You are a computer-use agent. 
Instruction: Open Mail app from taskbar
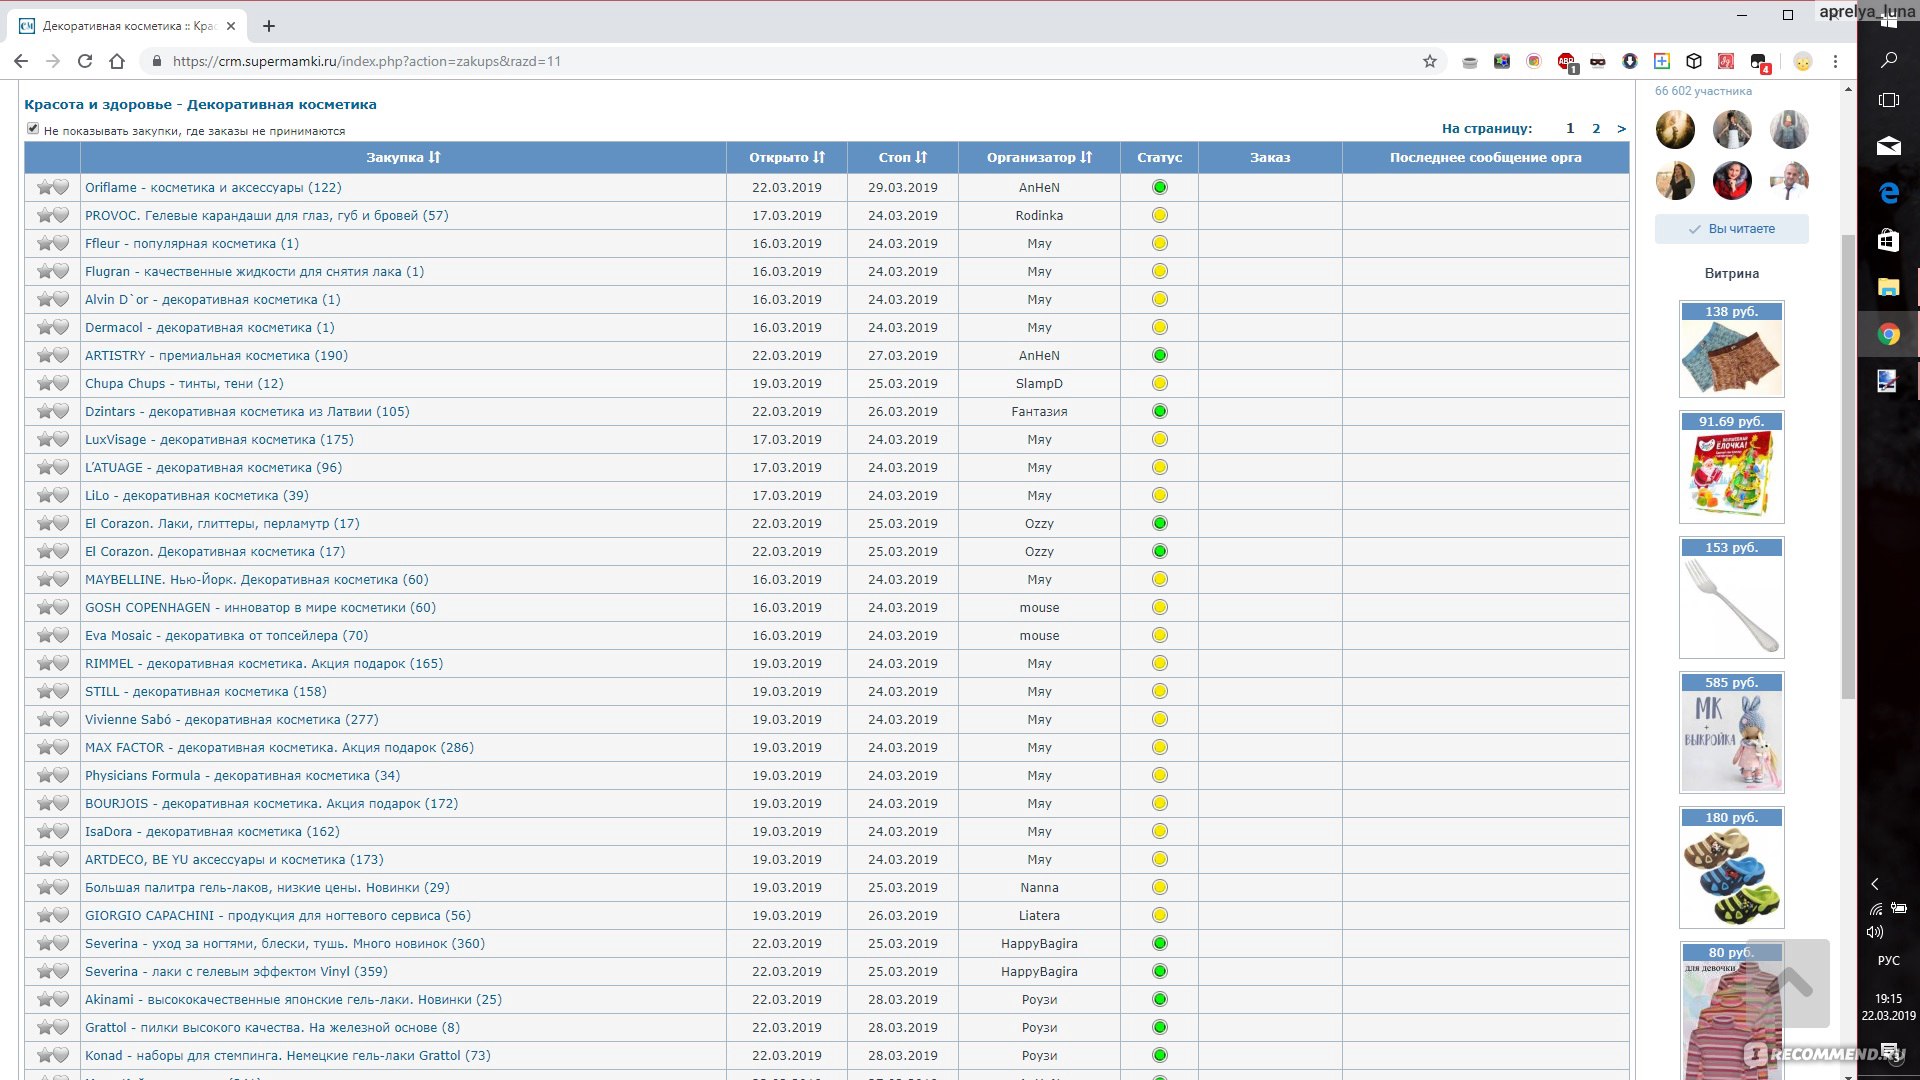point(1889,146)
